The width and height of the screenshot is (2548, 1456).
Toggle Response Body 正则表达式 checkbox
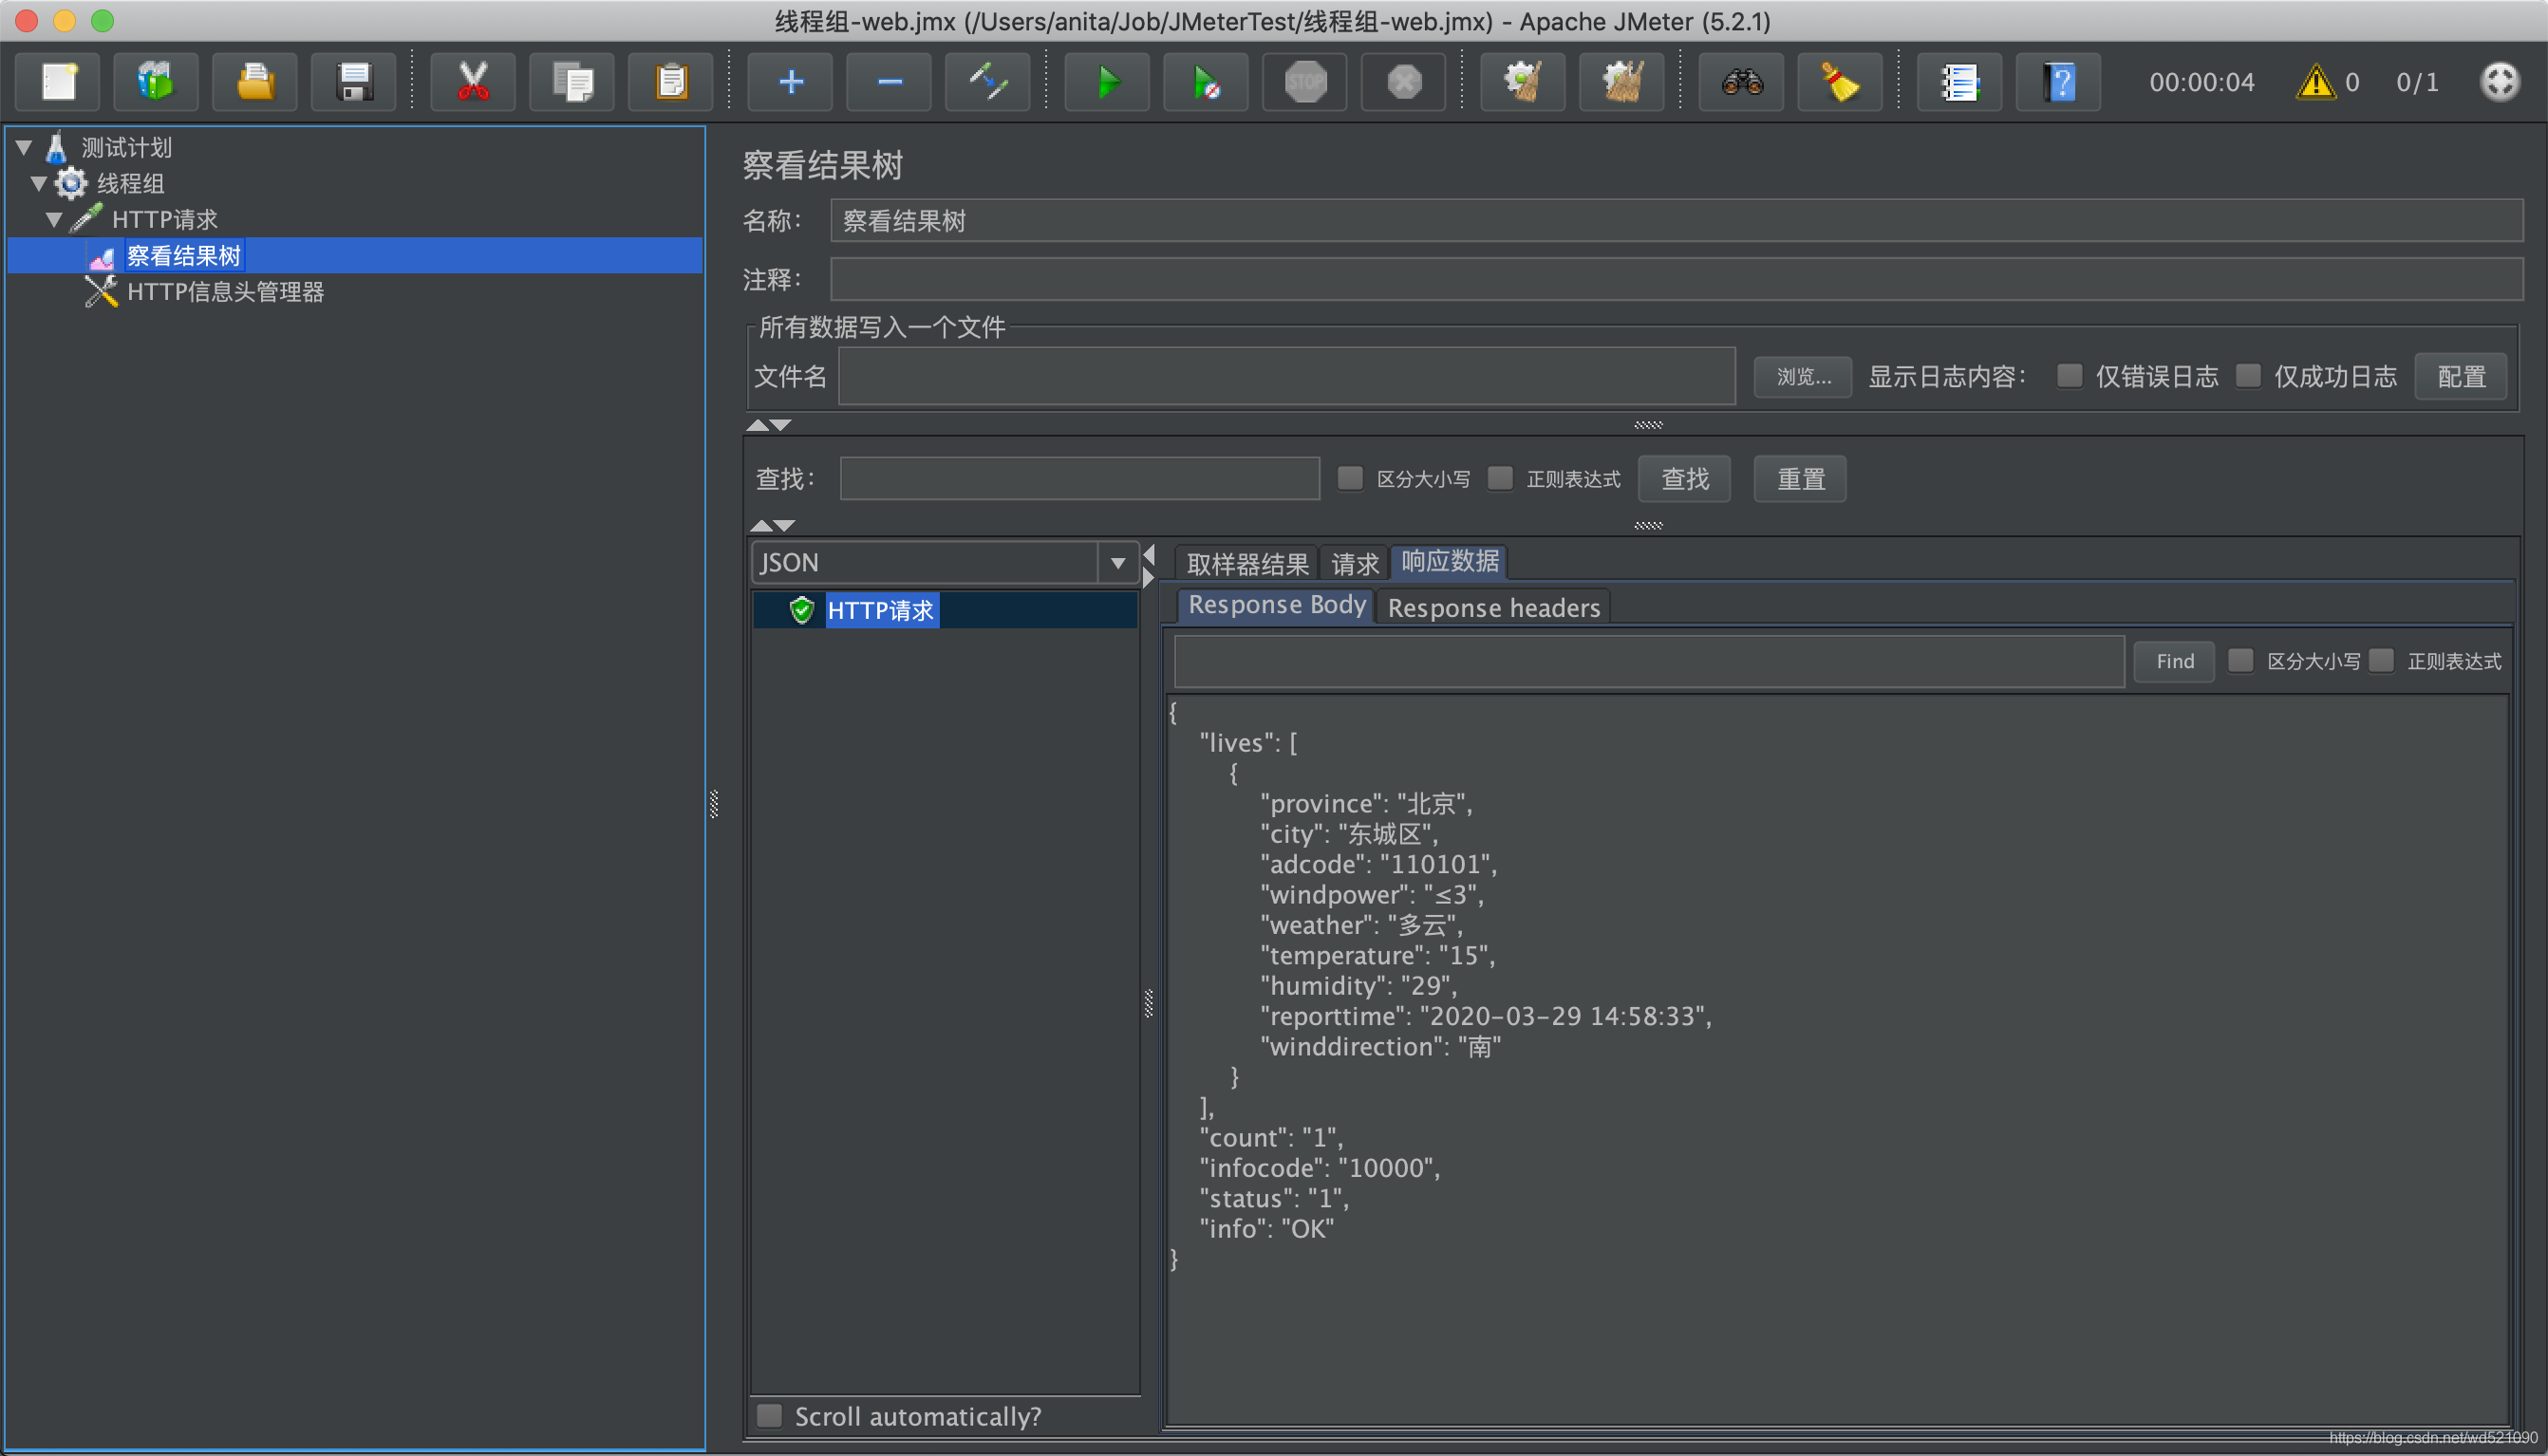click(2381, 660)
